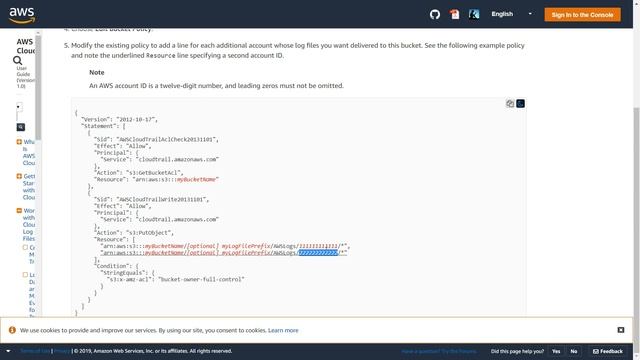
Task: Open the Feedback button
Action: coord(608,351)
